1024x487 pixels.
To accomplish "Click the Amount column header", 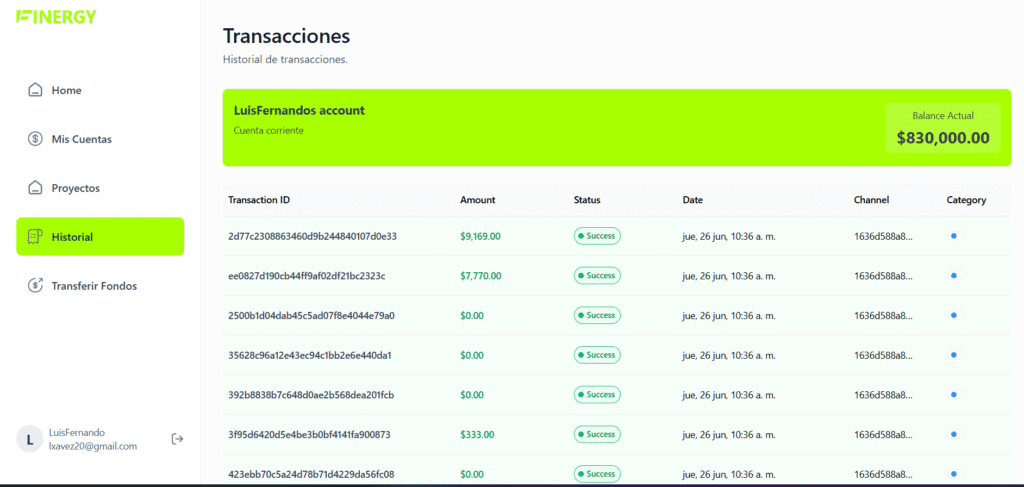I will (x=477, y=200).
